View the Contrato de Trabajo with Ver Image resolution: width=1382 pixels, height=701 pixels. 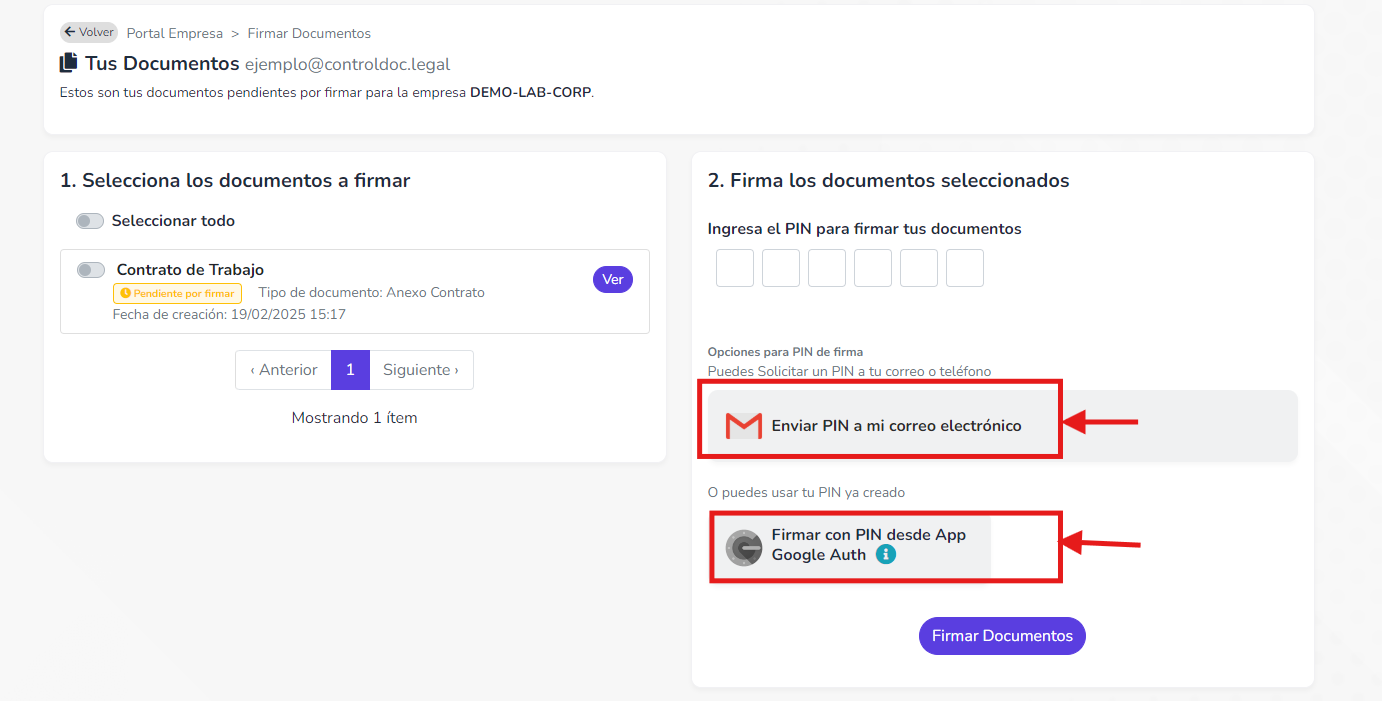(x=613, y=280)
